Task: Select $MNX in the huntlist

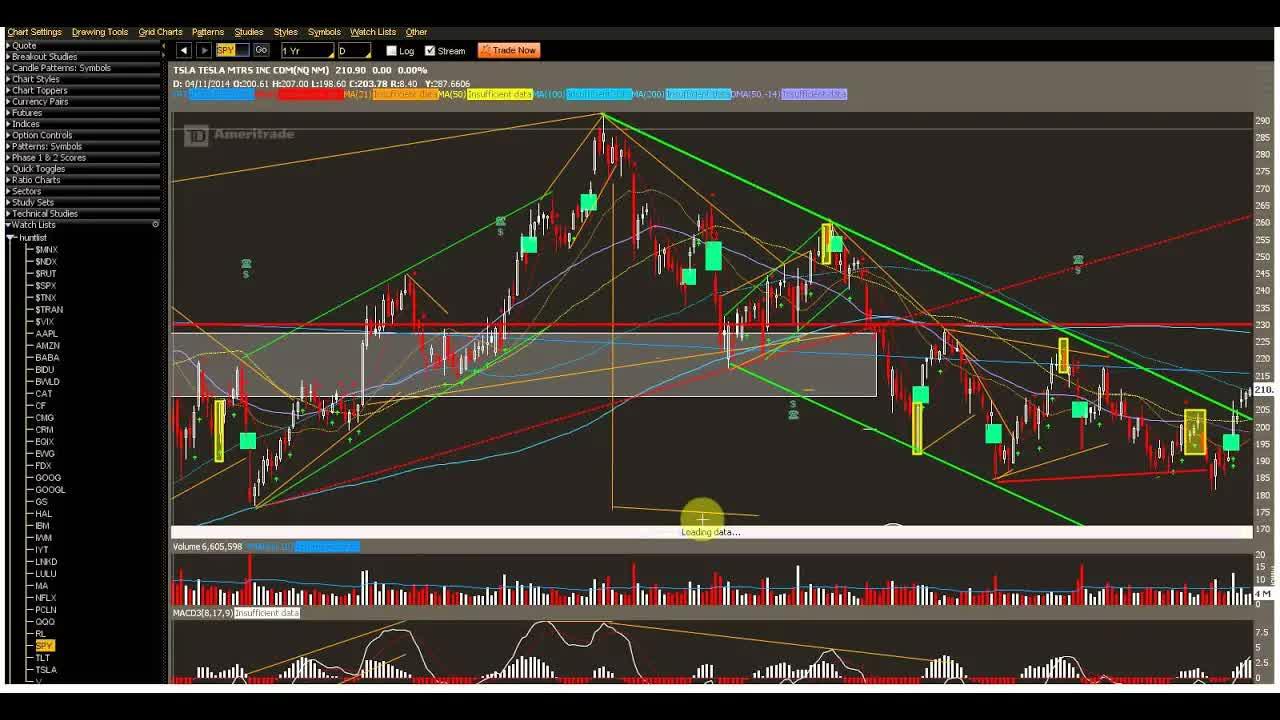Action: (x=46, y=250)
